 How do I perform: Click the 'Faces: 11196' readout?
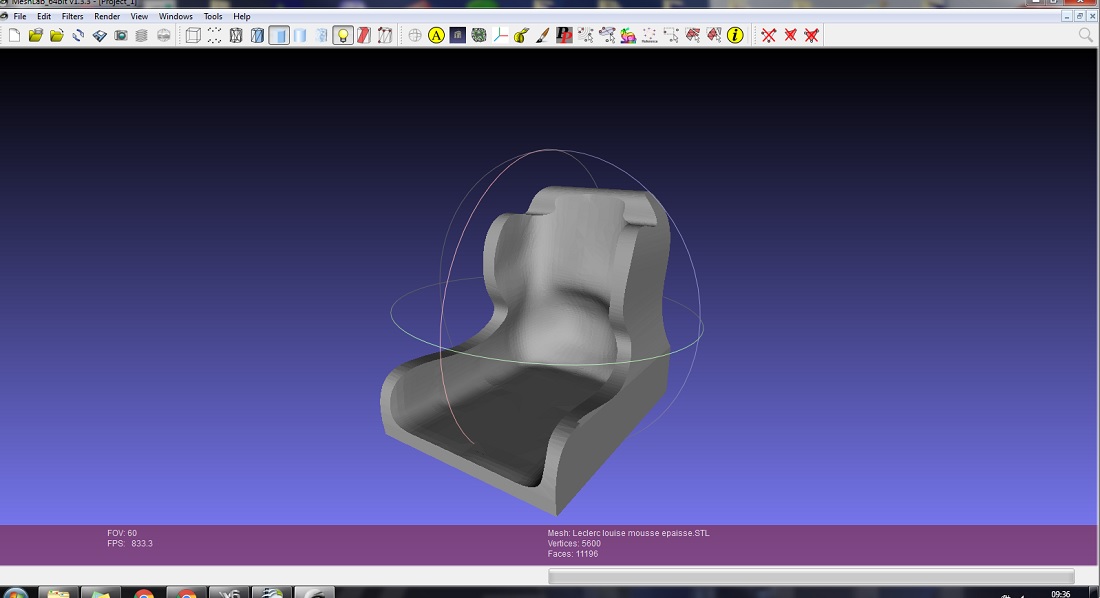(x=572, y=554)
